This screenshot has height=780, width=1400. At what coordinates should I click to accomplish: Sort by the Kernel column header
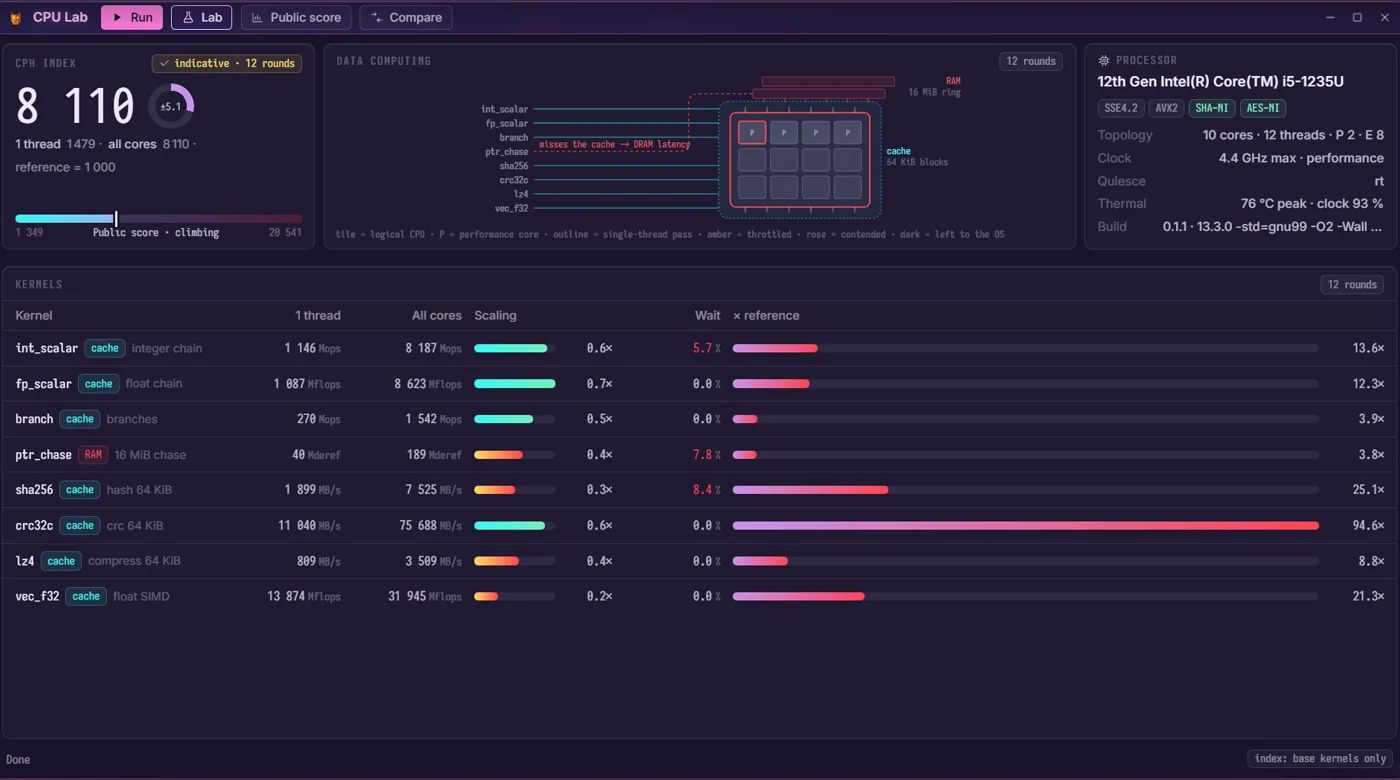click(34, 315)
